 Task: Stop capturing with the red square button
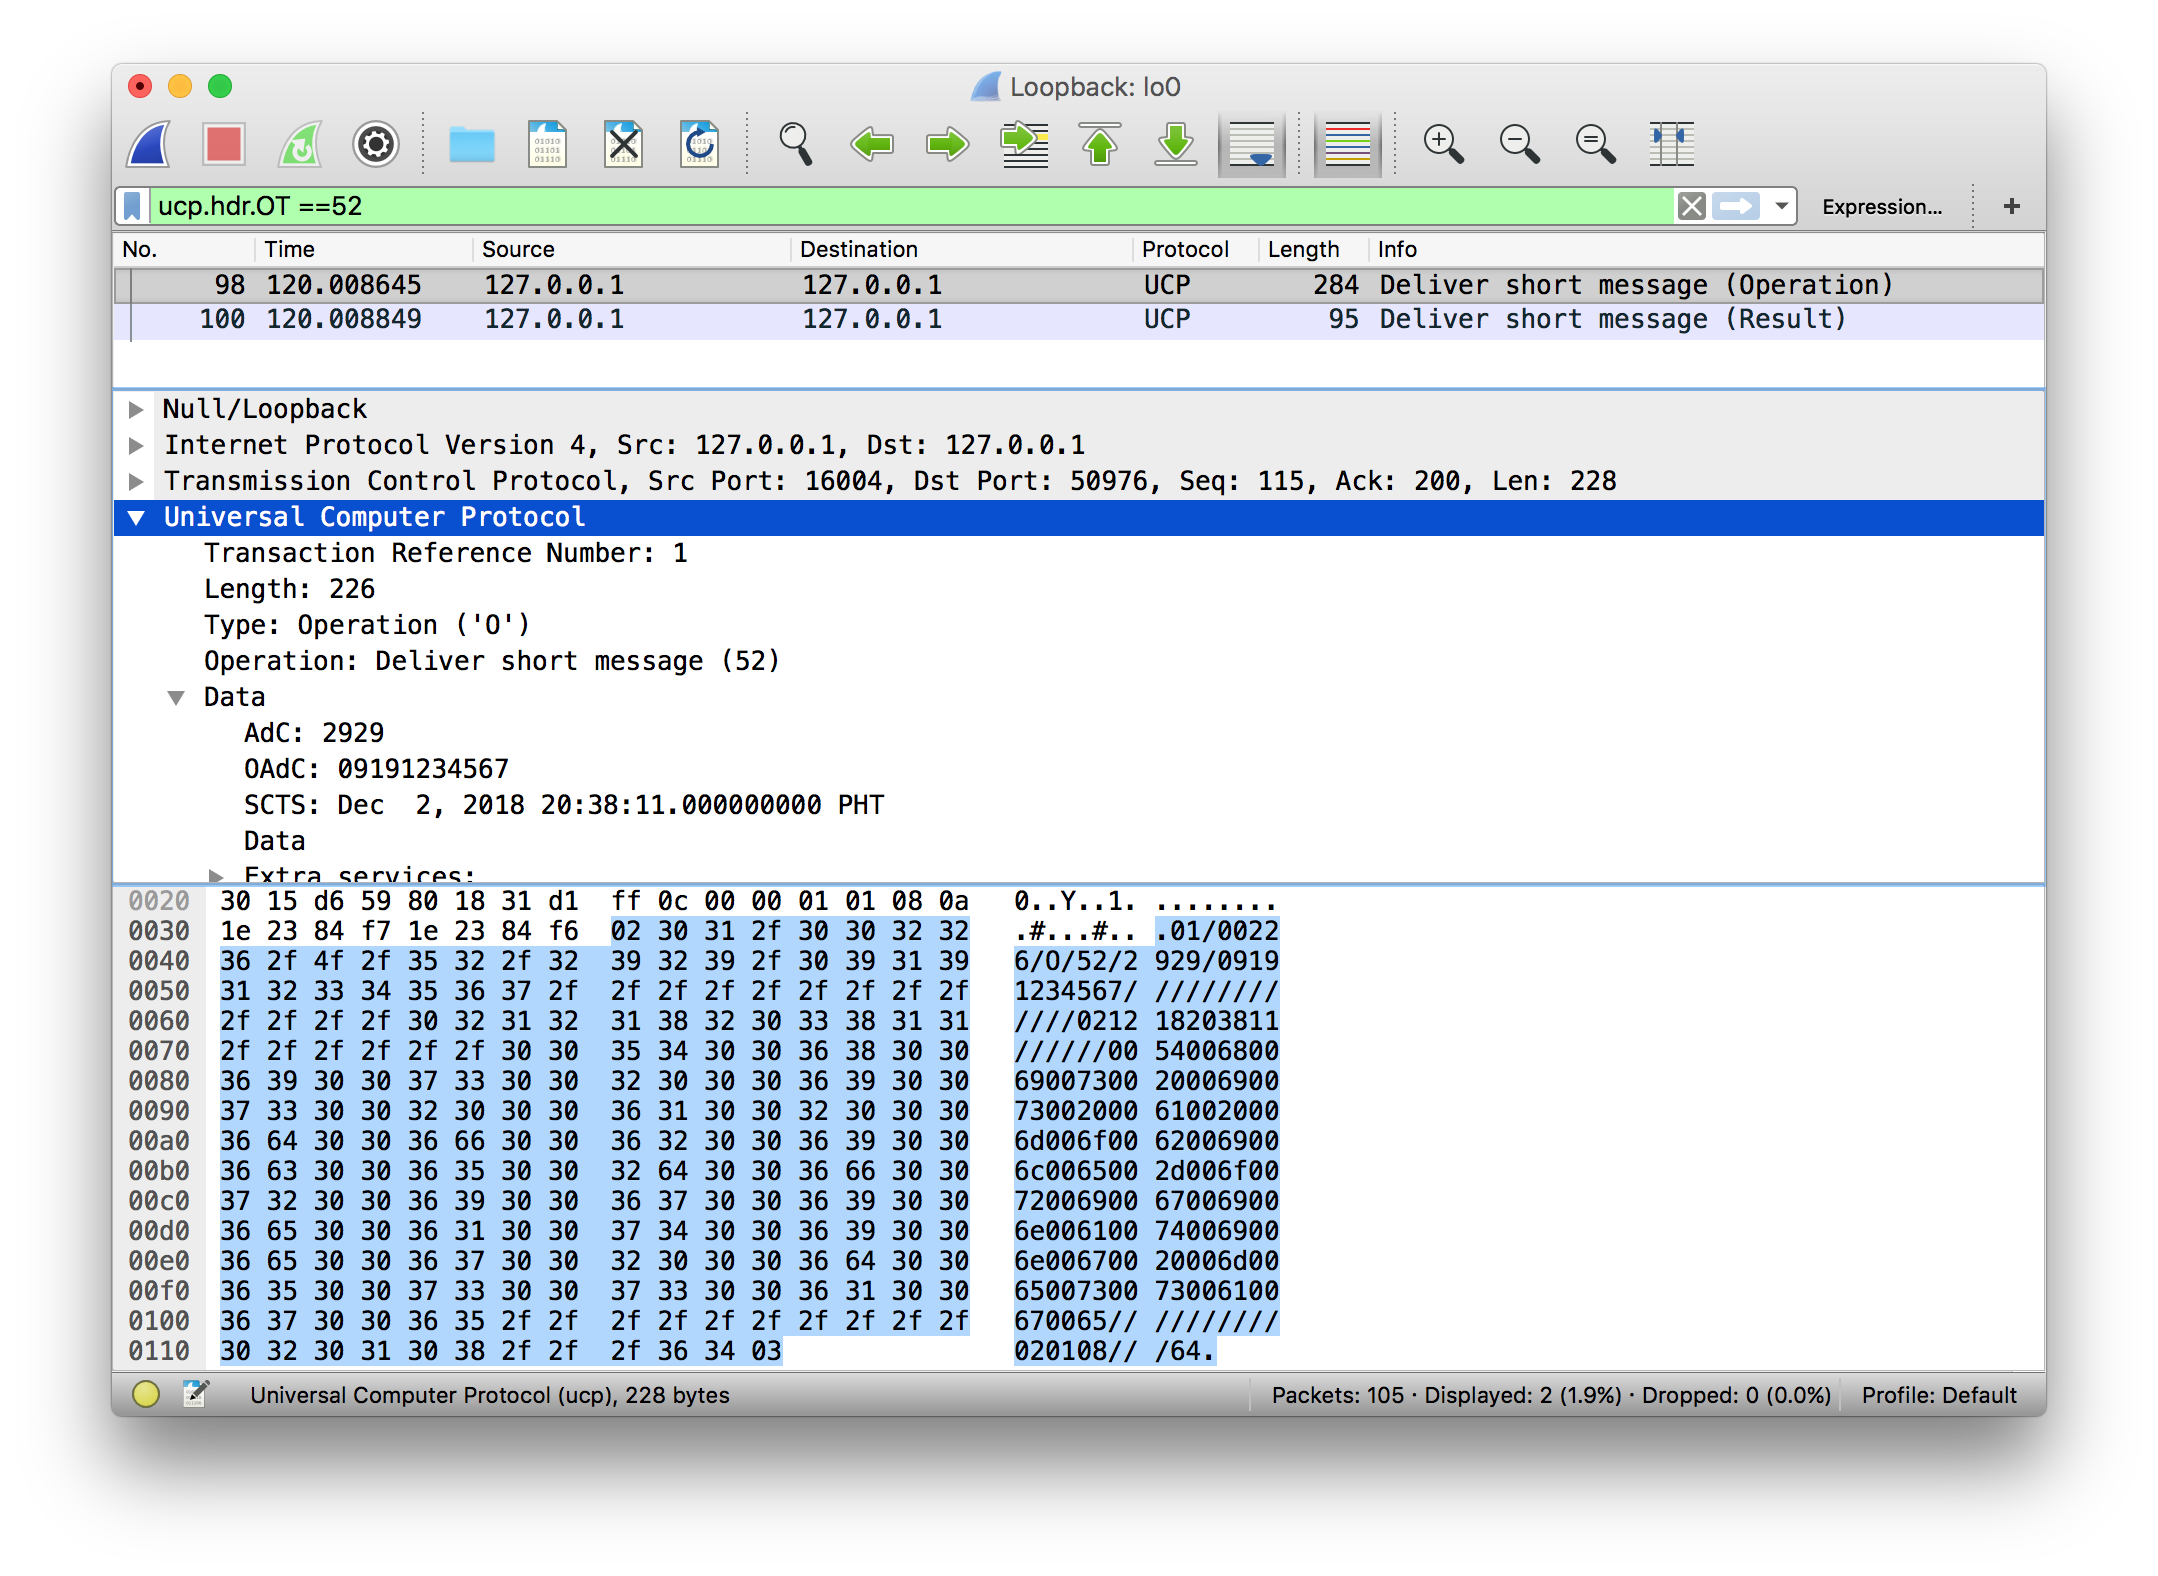point(224,145)
